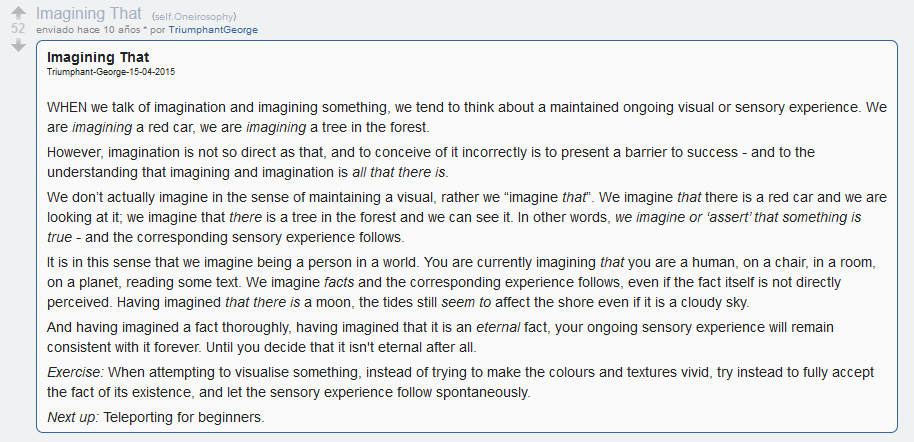914x442 pixels.
Task: Click the italic phrase 'all that there is'
Action: pyautogui.click(x=399, y=173)
